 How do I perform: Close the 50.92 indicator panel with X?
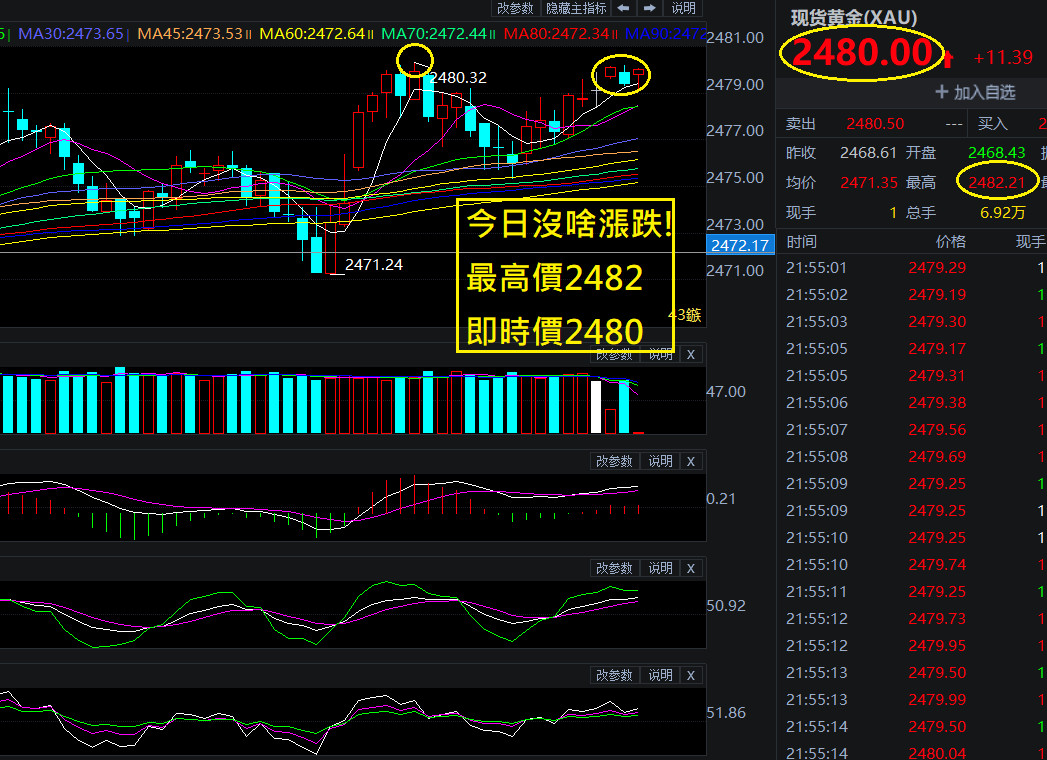[691, 568]
